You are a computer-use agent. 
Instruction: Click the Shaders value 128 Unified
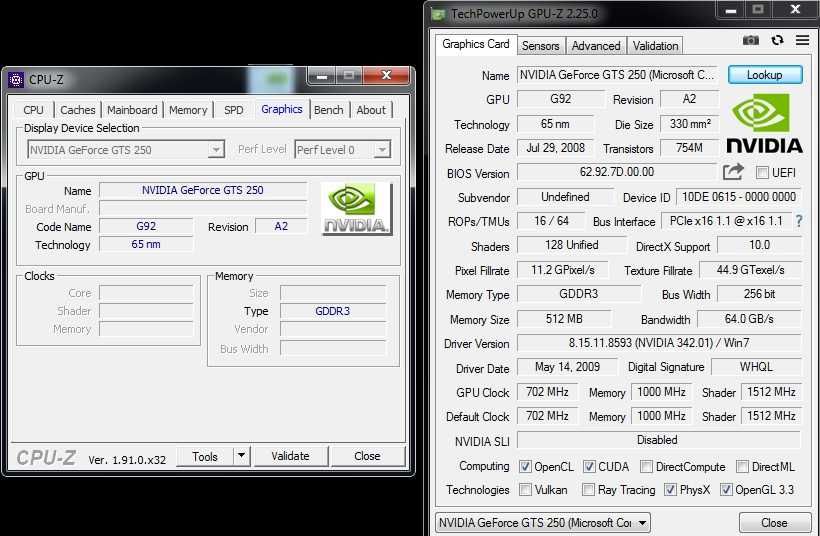coord(571,245)
